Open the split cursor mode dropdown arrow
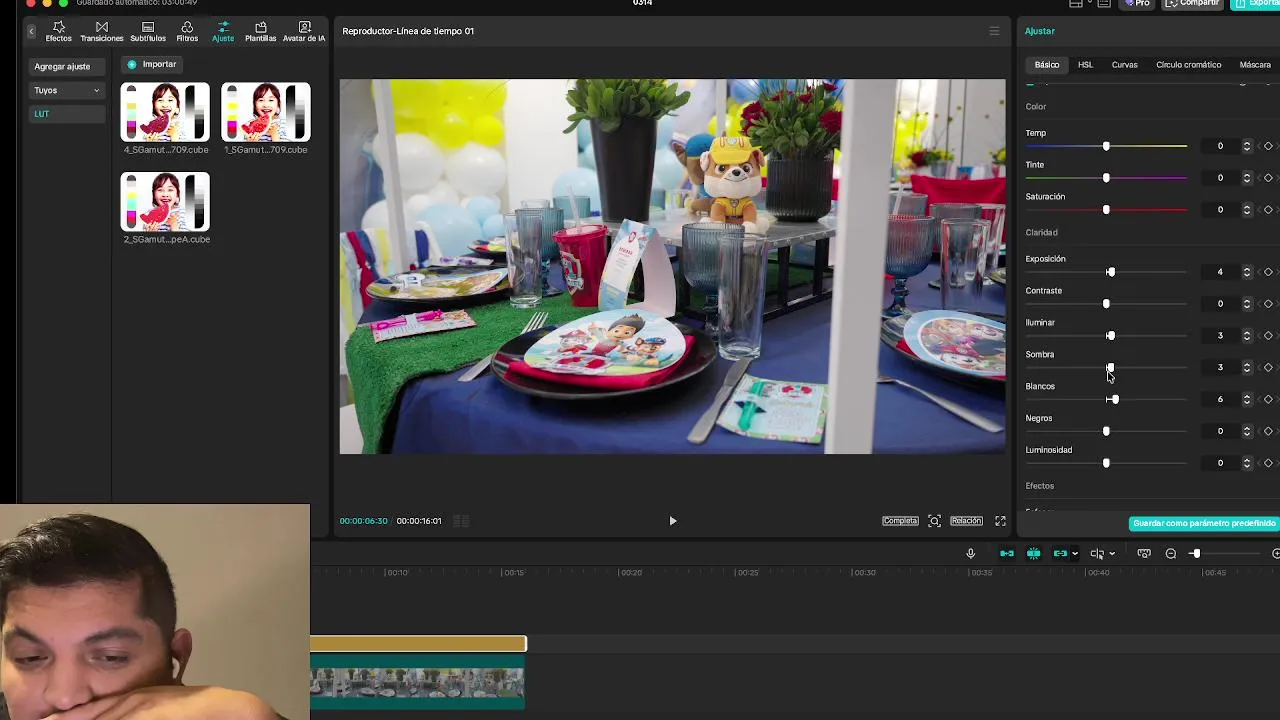The width and height of the screenshot is (1280, 720). coord(1112,554)
